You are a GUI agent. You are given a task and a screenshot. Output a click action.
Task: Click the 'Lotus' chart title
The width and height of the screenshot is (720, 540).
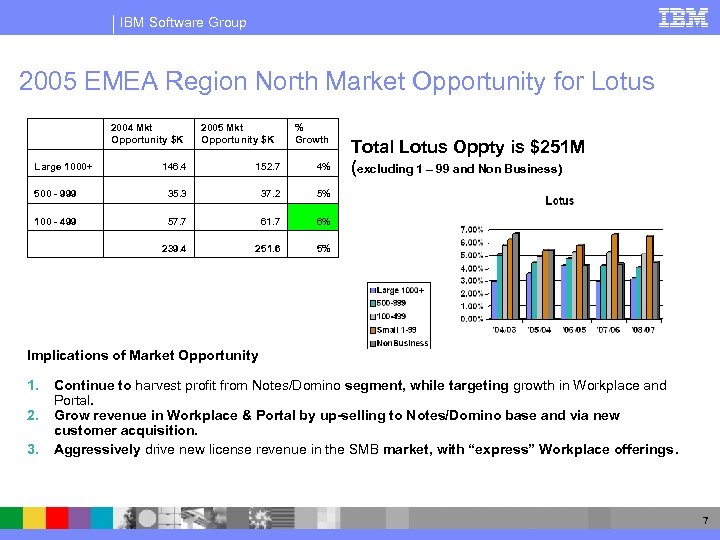tap(559, 201)
